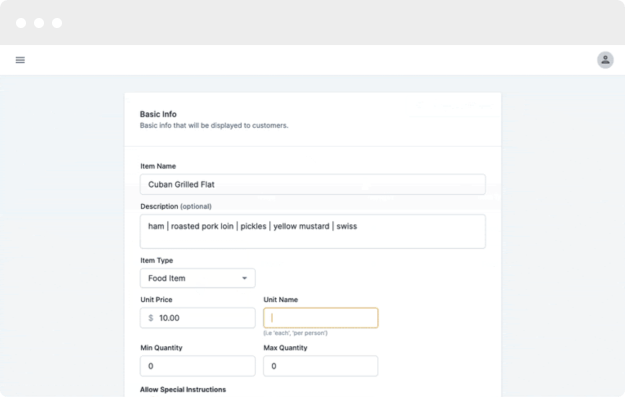Focus the Max Quantity input
The height and width of the screenshot is (397, 625).
320,366
